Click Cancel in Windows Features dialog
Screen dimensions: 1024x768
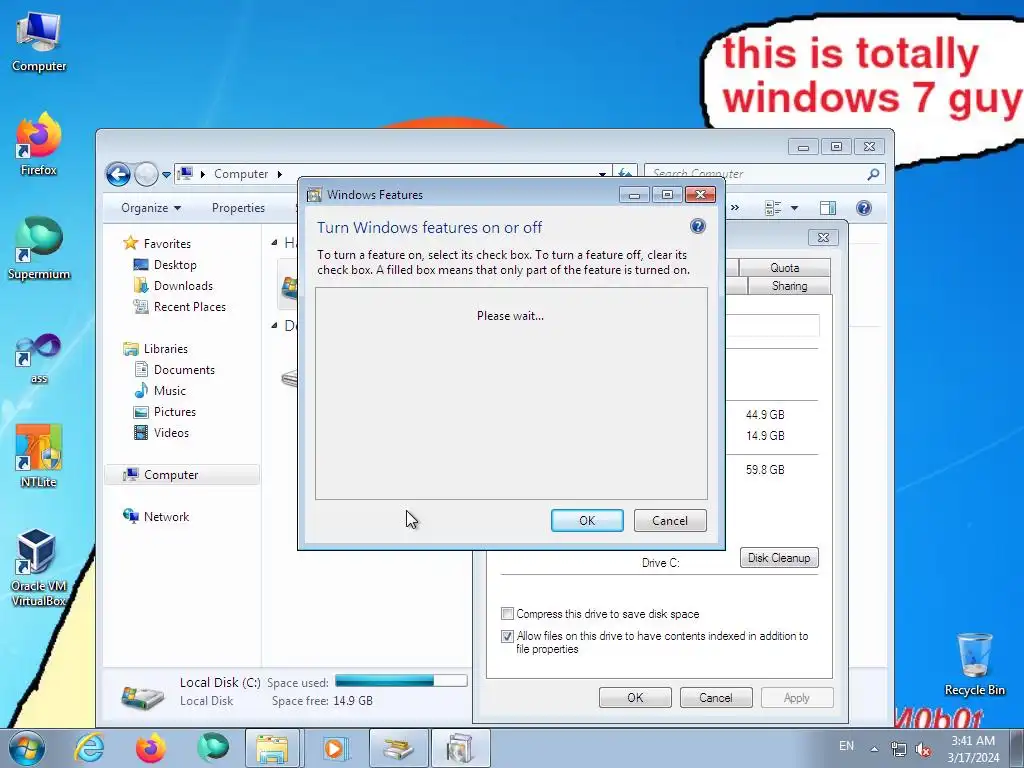click(670, 520)
